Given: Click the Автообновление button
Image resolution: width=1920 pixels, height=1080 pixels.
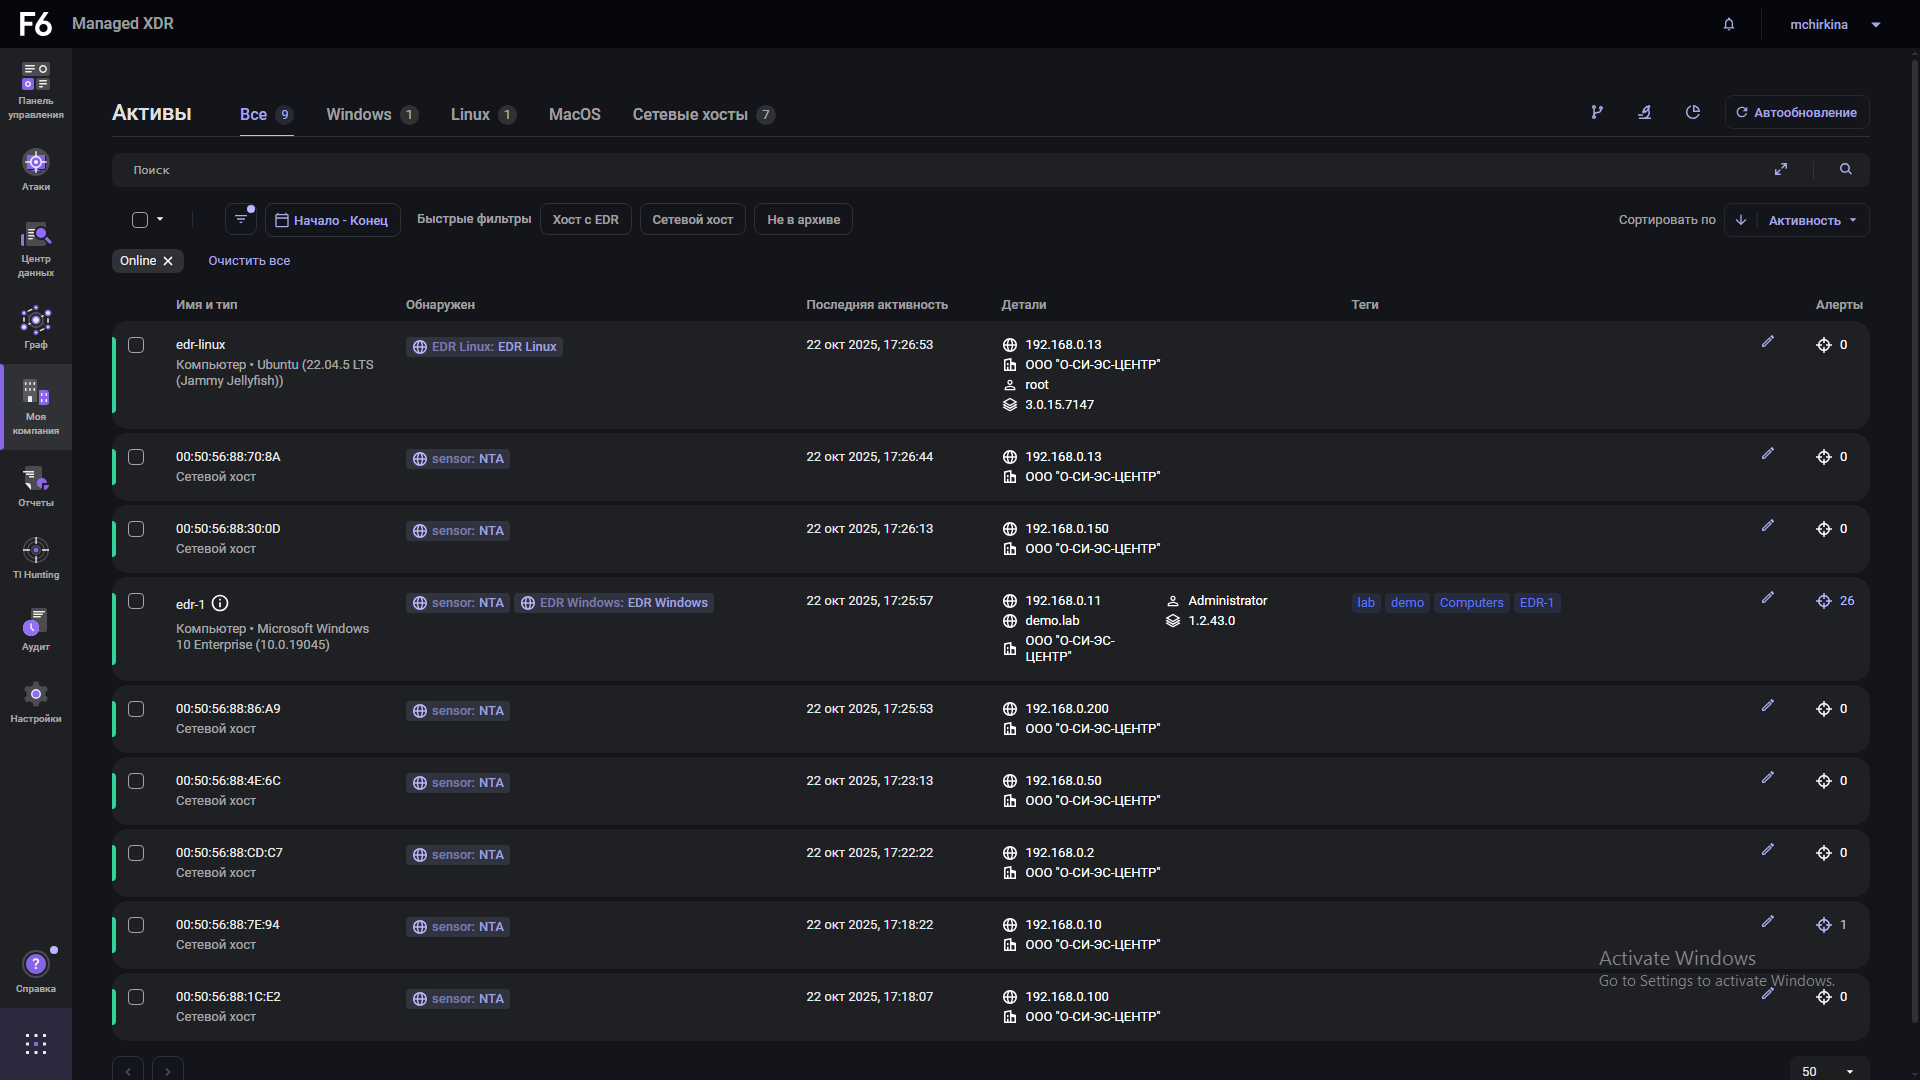Looking at the screenshot, I should (1796, 113).
